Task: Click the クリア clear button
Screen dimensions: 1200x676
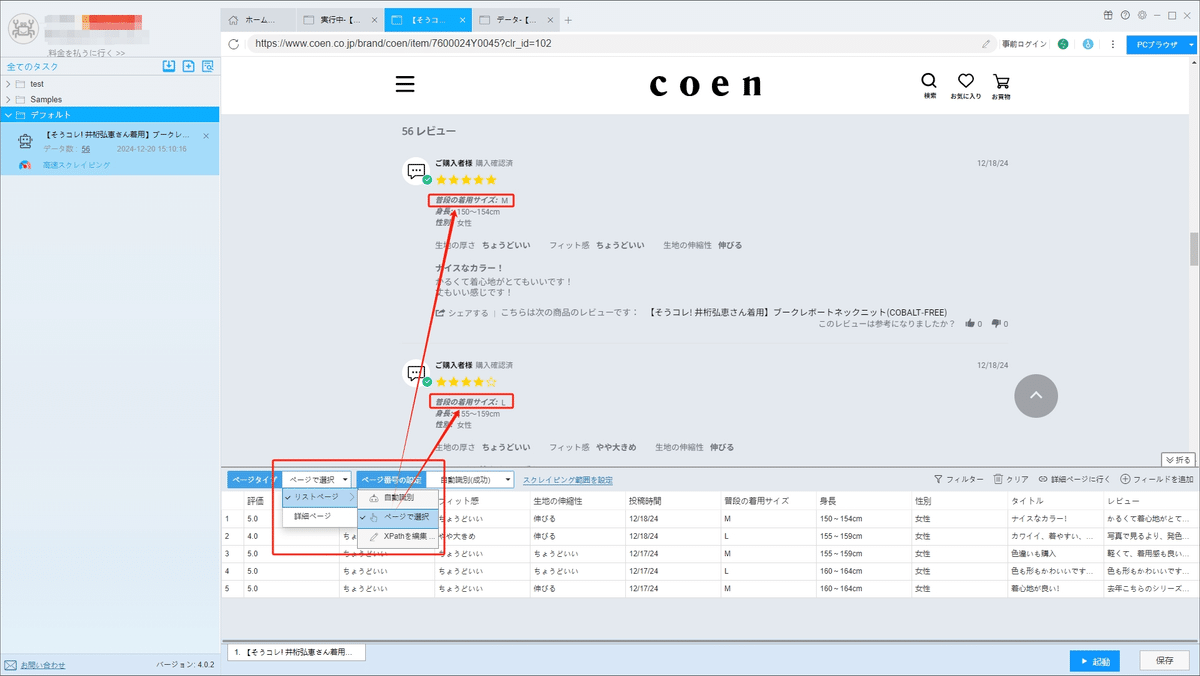Action: coord(1011,480)
